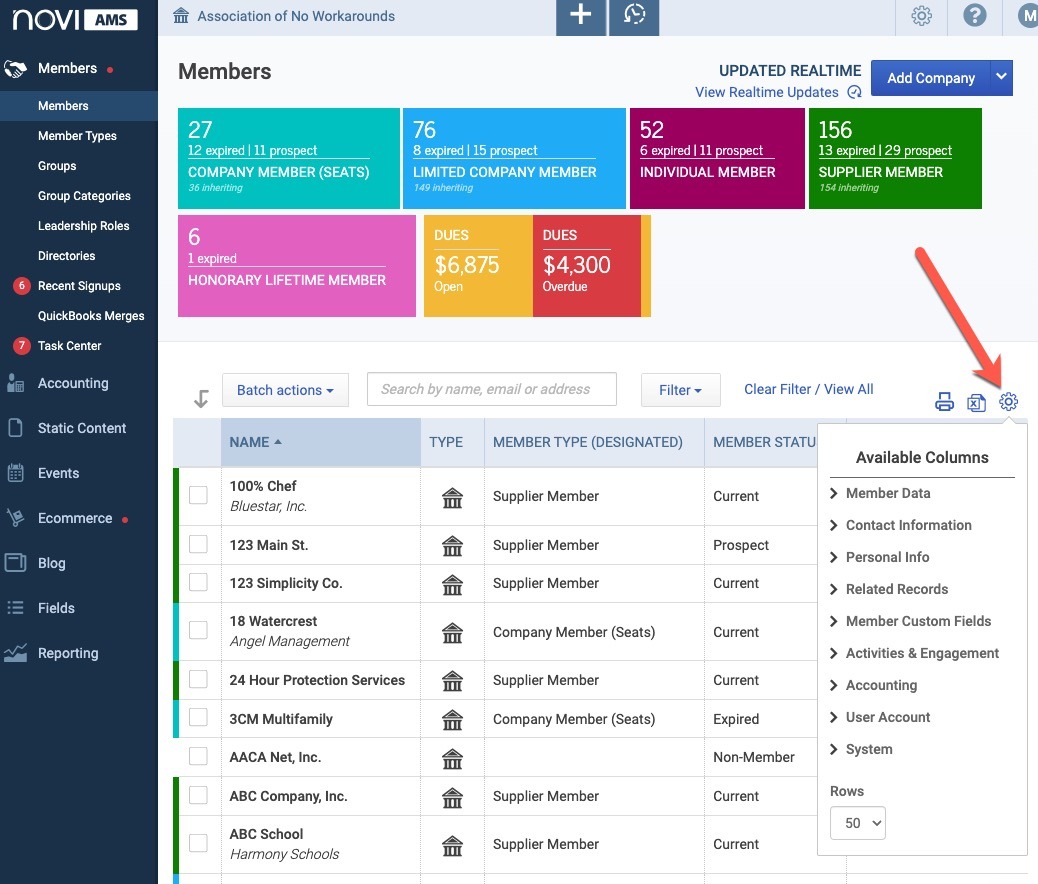Open the help question mark icon

coord(974,15)
